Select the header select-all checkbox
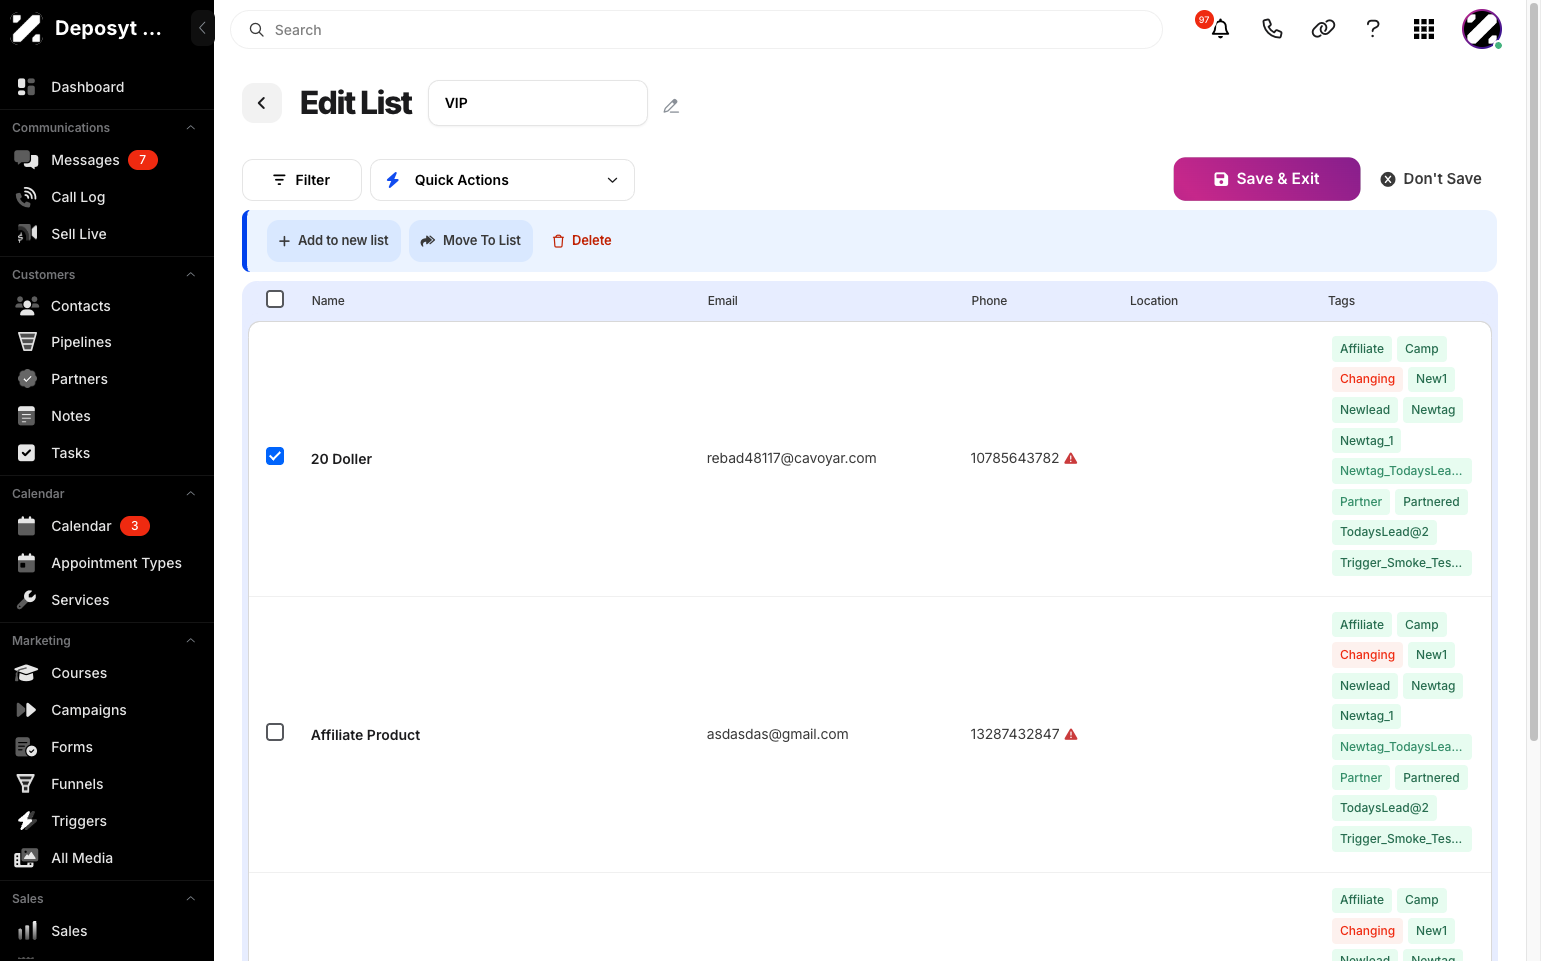This screenshot has width=1541, height=961. click(275, 299)
